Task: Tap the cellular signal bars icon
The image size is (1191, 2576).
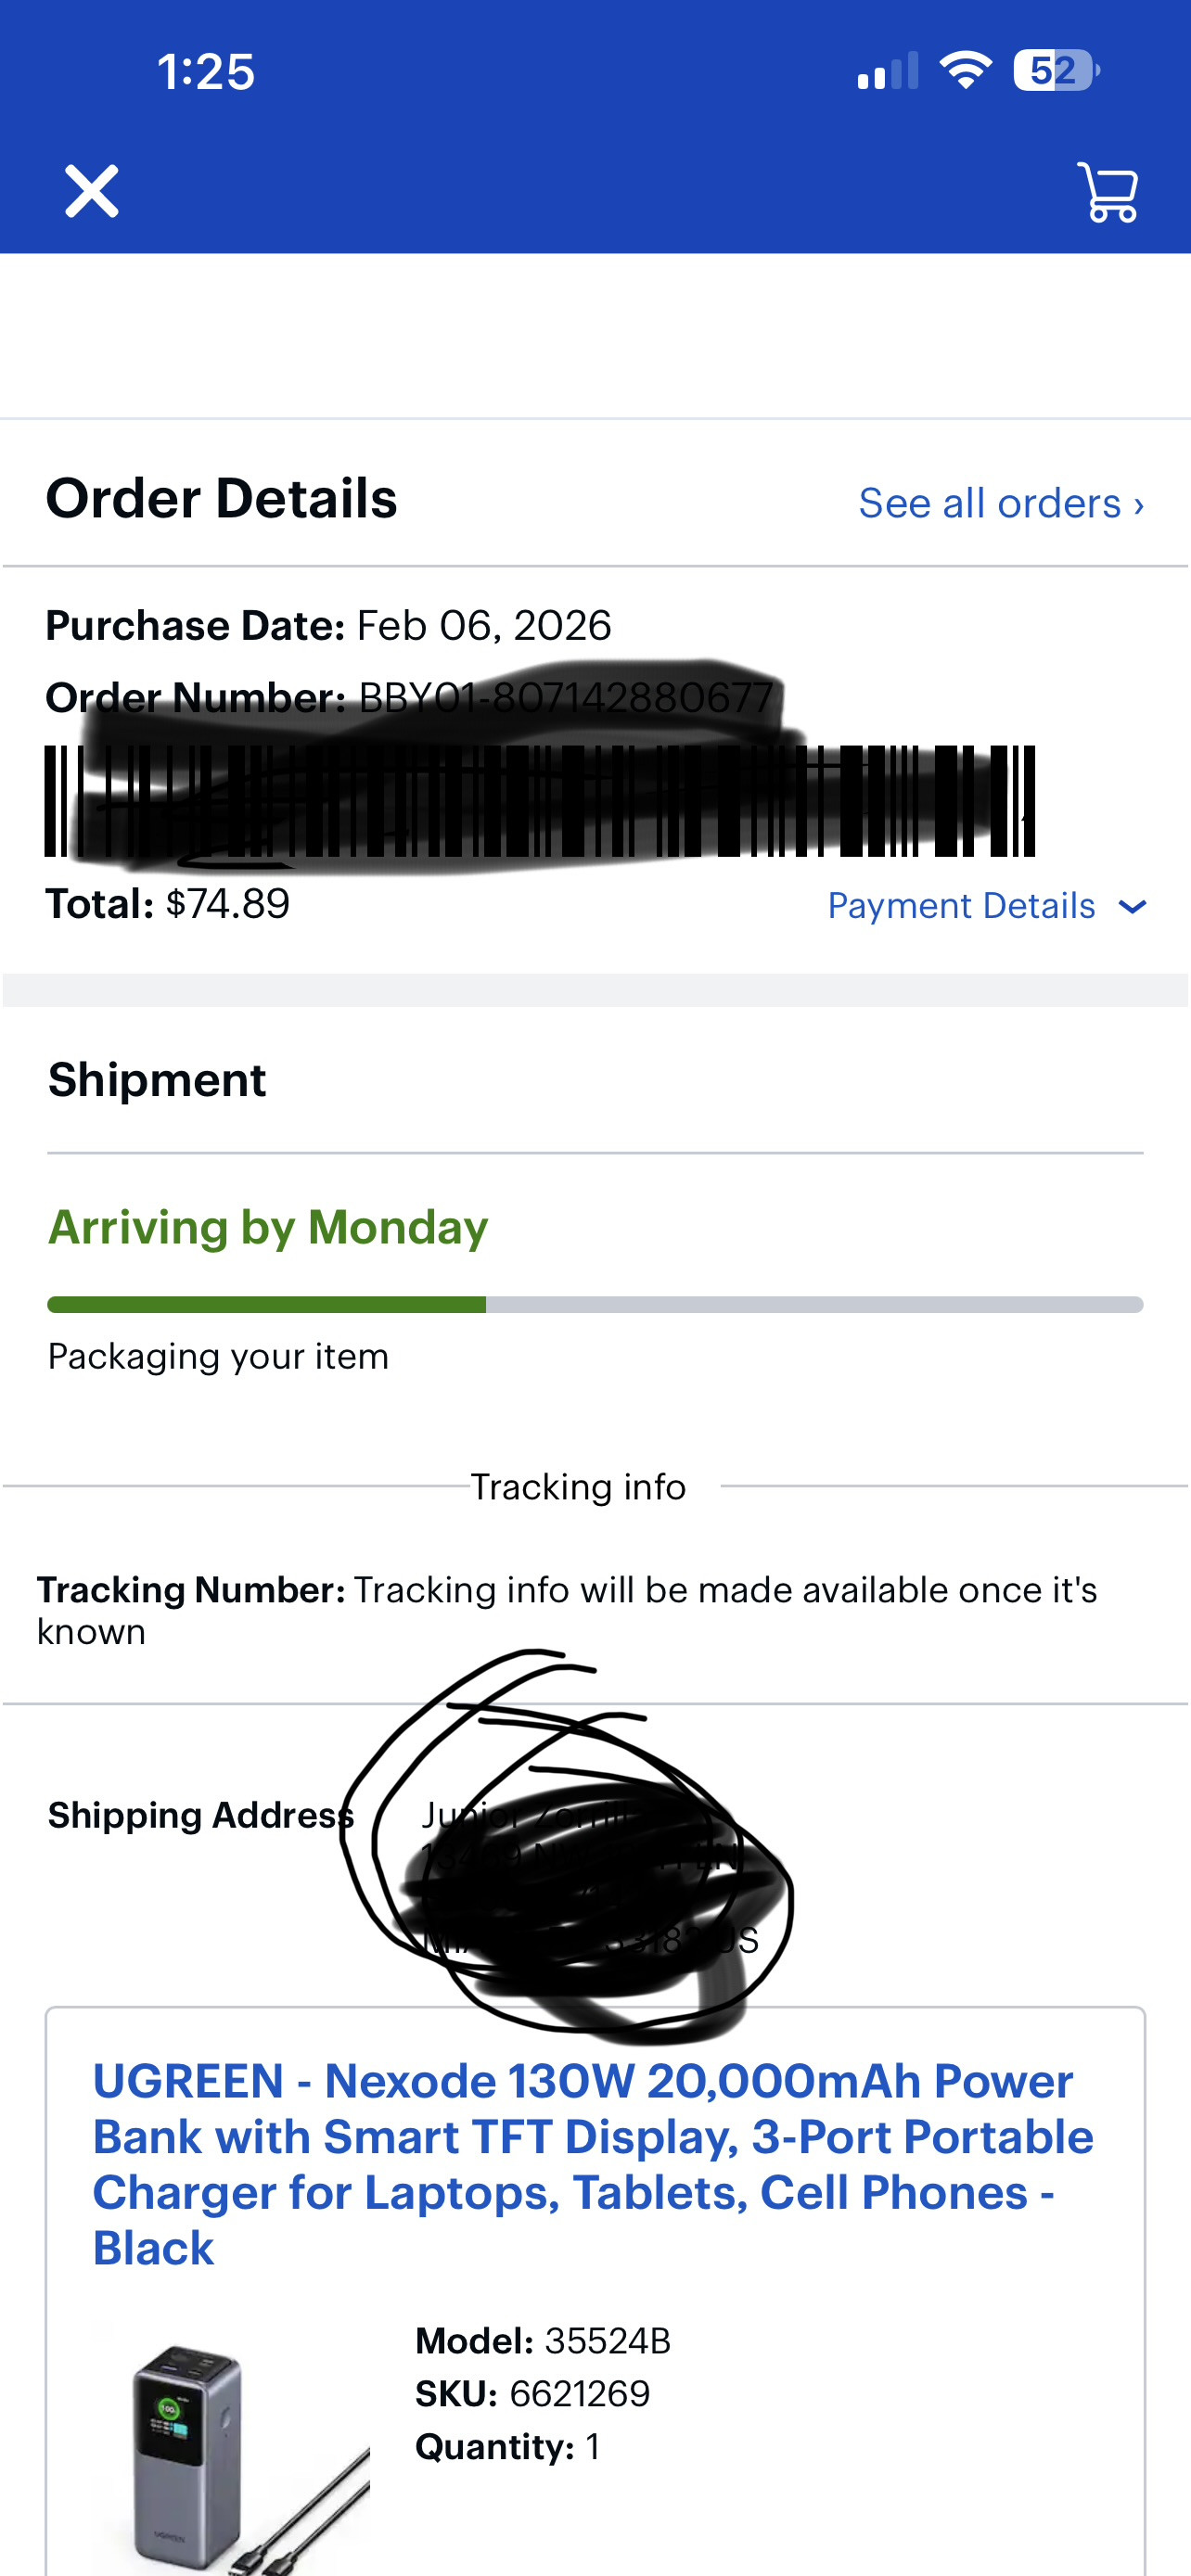Action: (887, 72)
